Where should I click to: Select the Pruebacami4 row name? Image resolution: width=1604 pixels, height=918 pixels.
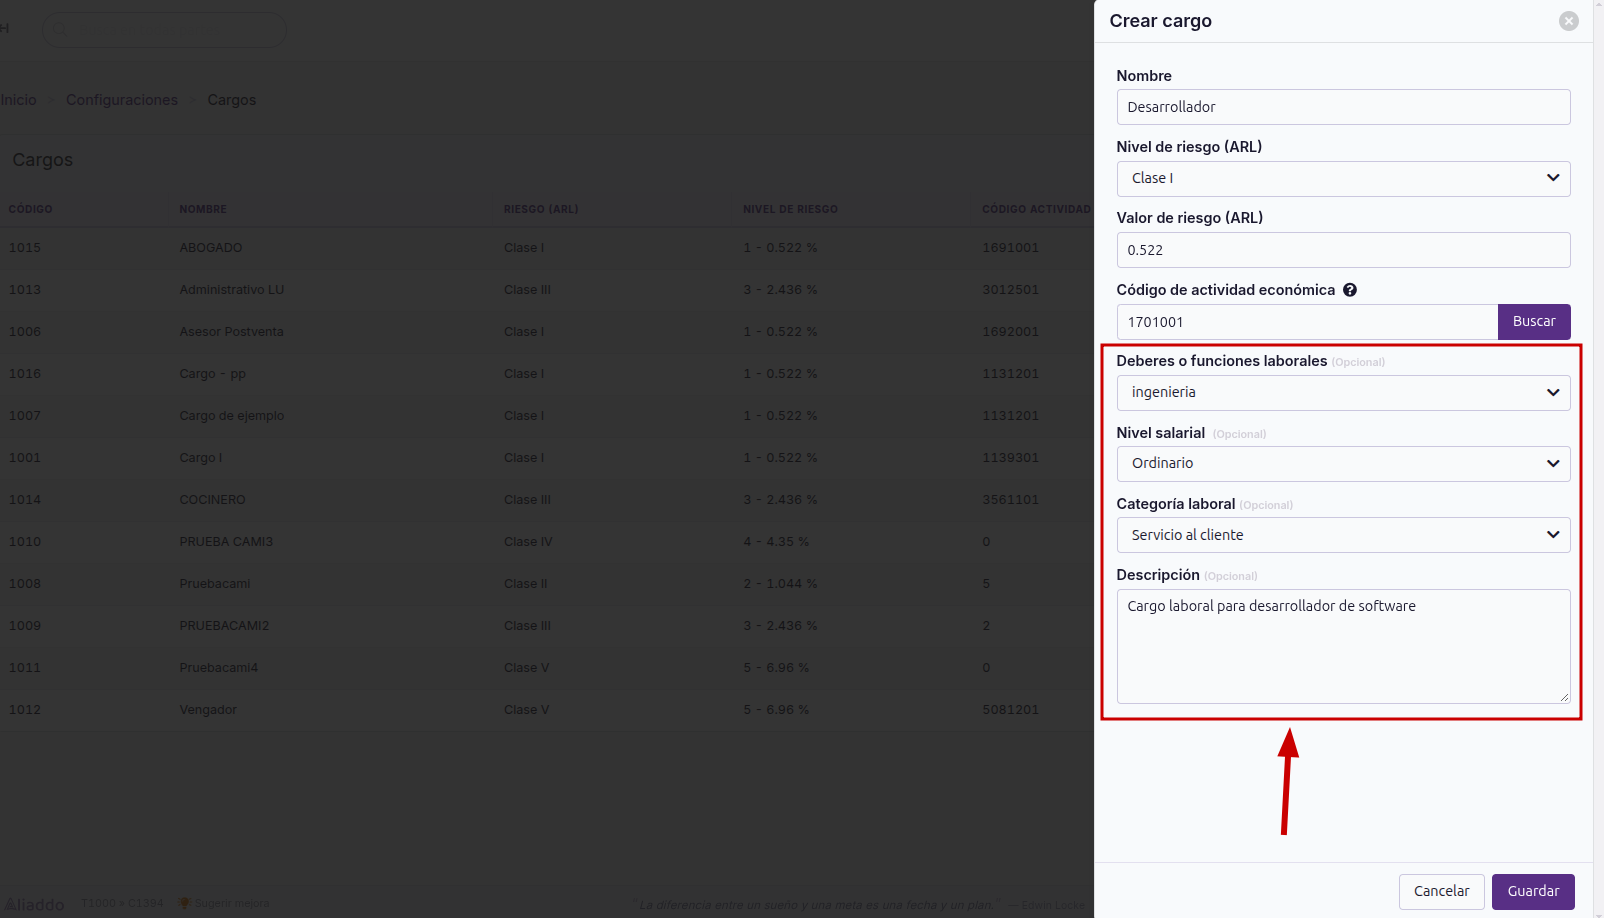[219, 668]
